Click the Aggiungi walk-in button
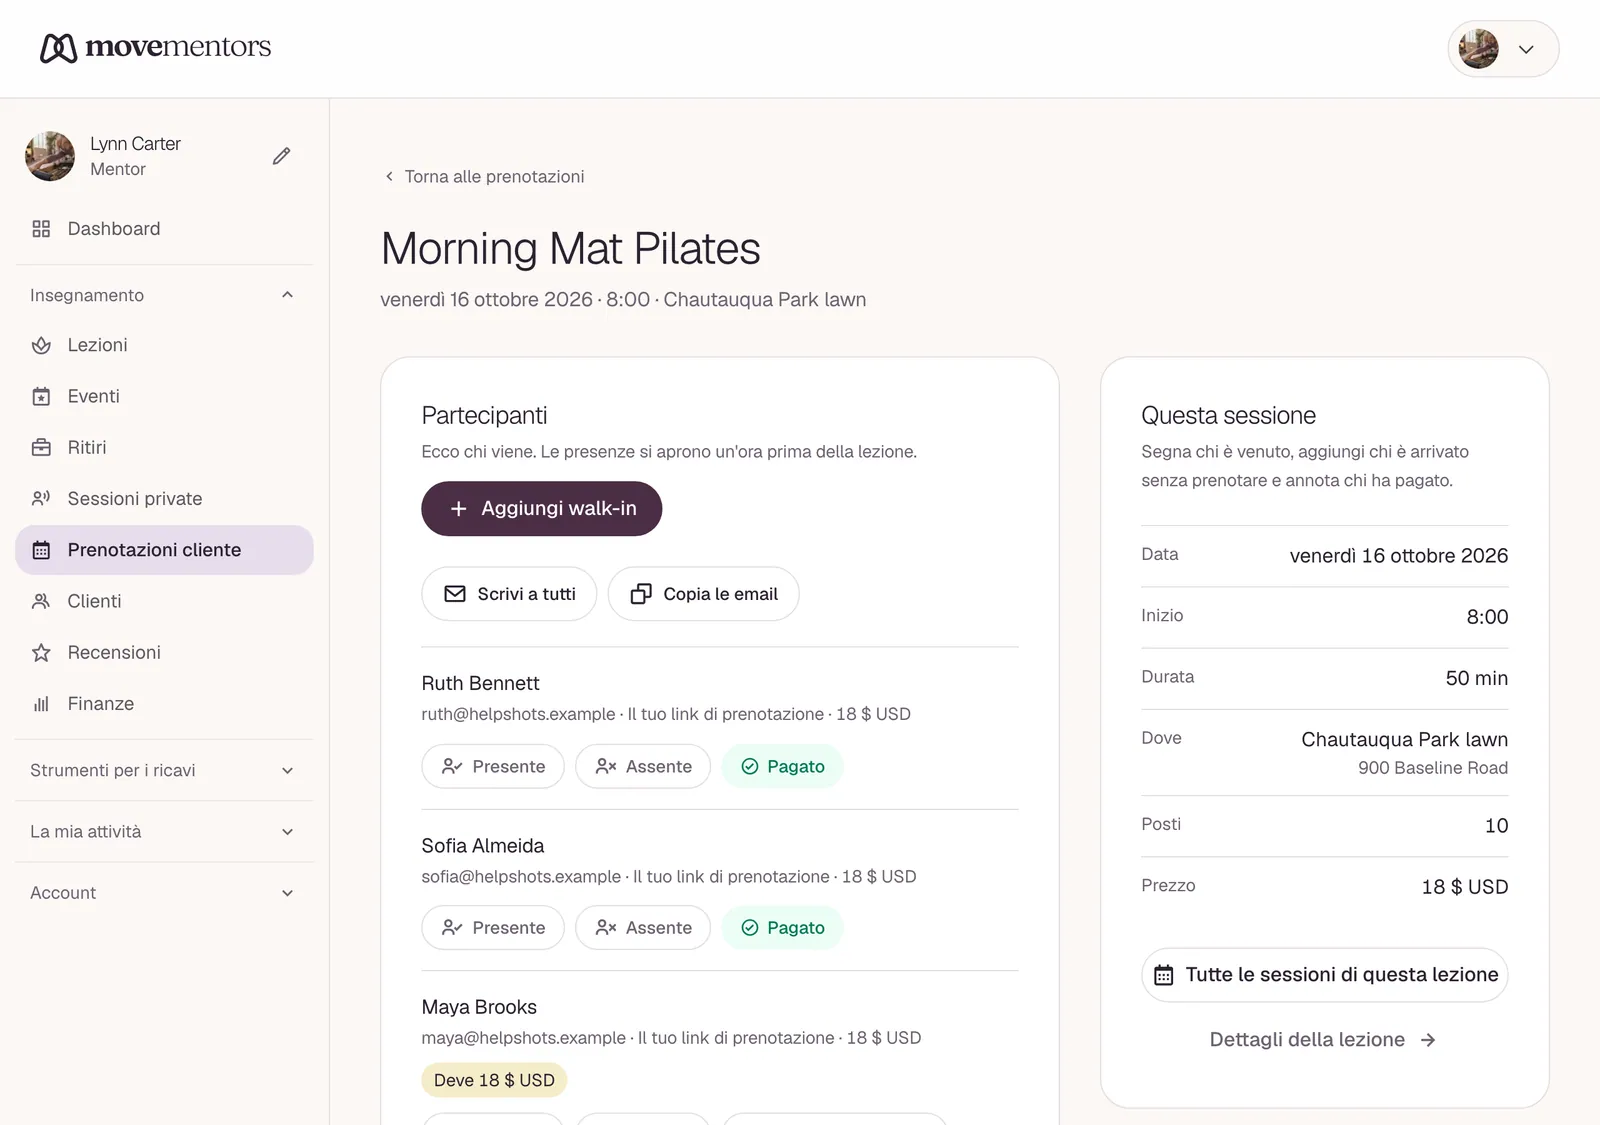Viewport: 1600px width, 1125px height. tap(542, 509)
